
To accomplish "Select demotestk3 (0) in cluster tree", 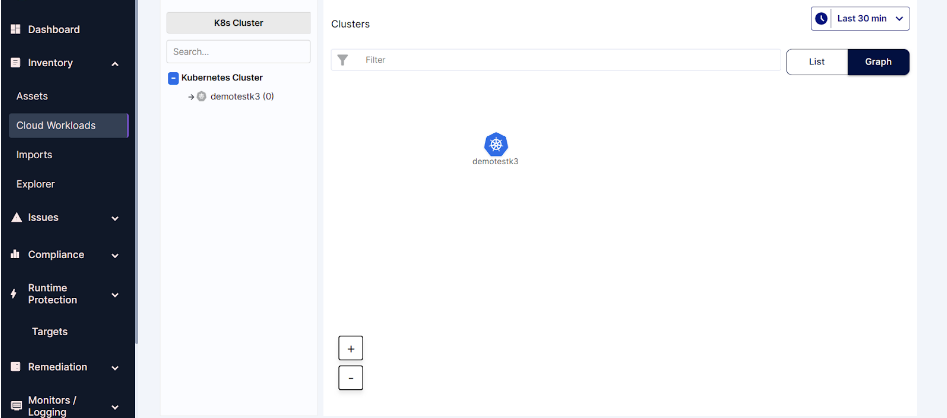I will pyautogui.click(x=242, y=96).
